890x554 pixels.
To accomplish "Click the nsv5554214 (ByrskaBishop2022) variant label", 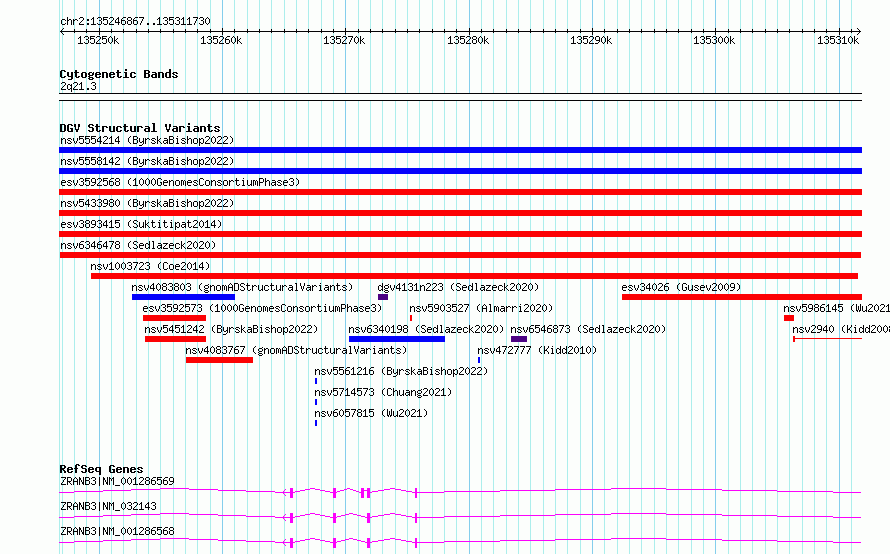I will coord(147,140).
